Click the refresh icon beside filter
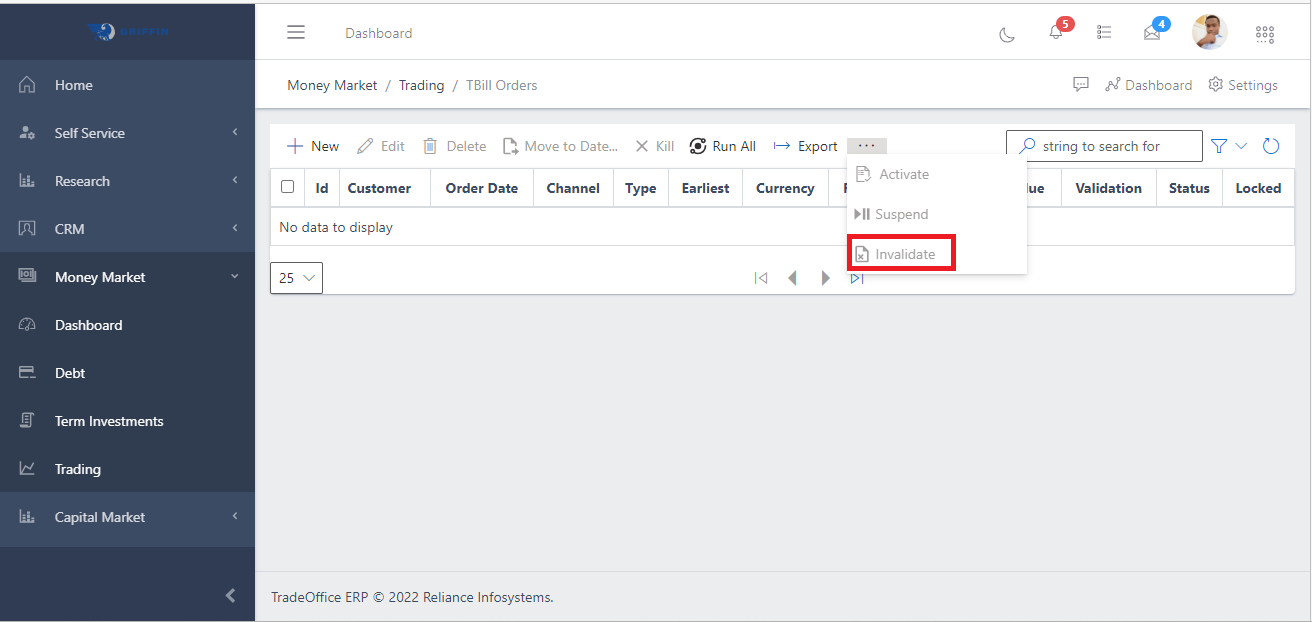 point(1271,146)
